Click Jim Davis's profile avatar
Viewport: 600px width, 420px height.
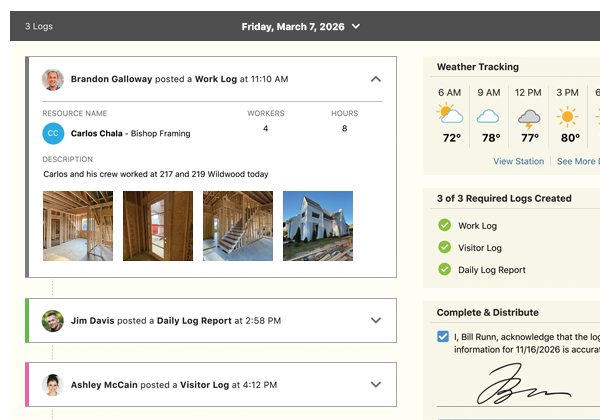click(53, 321)
